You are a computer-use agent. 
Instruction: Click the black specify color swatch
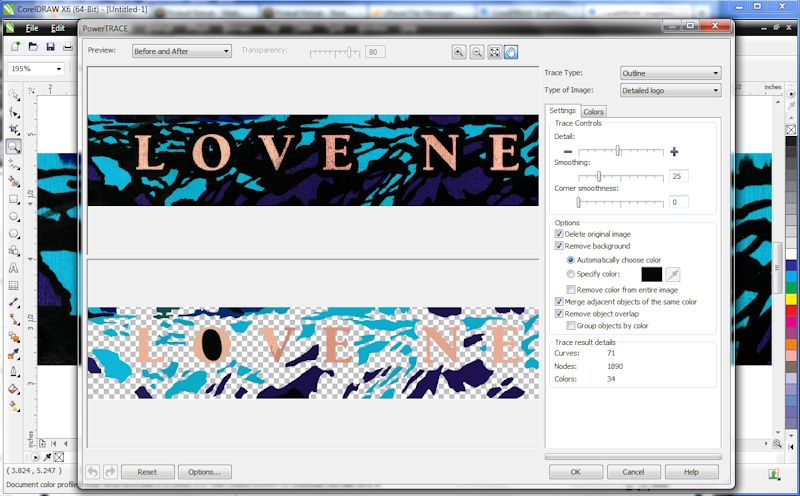[651, 273]
